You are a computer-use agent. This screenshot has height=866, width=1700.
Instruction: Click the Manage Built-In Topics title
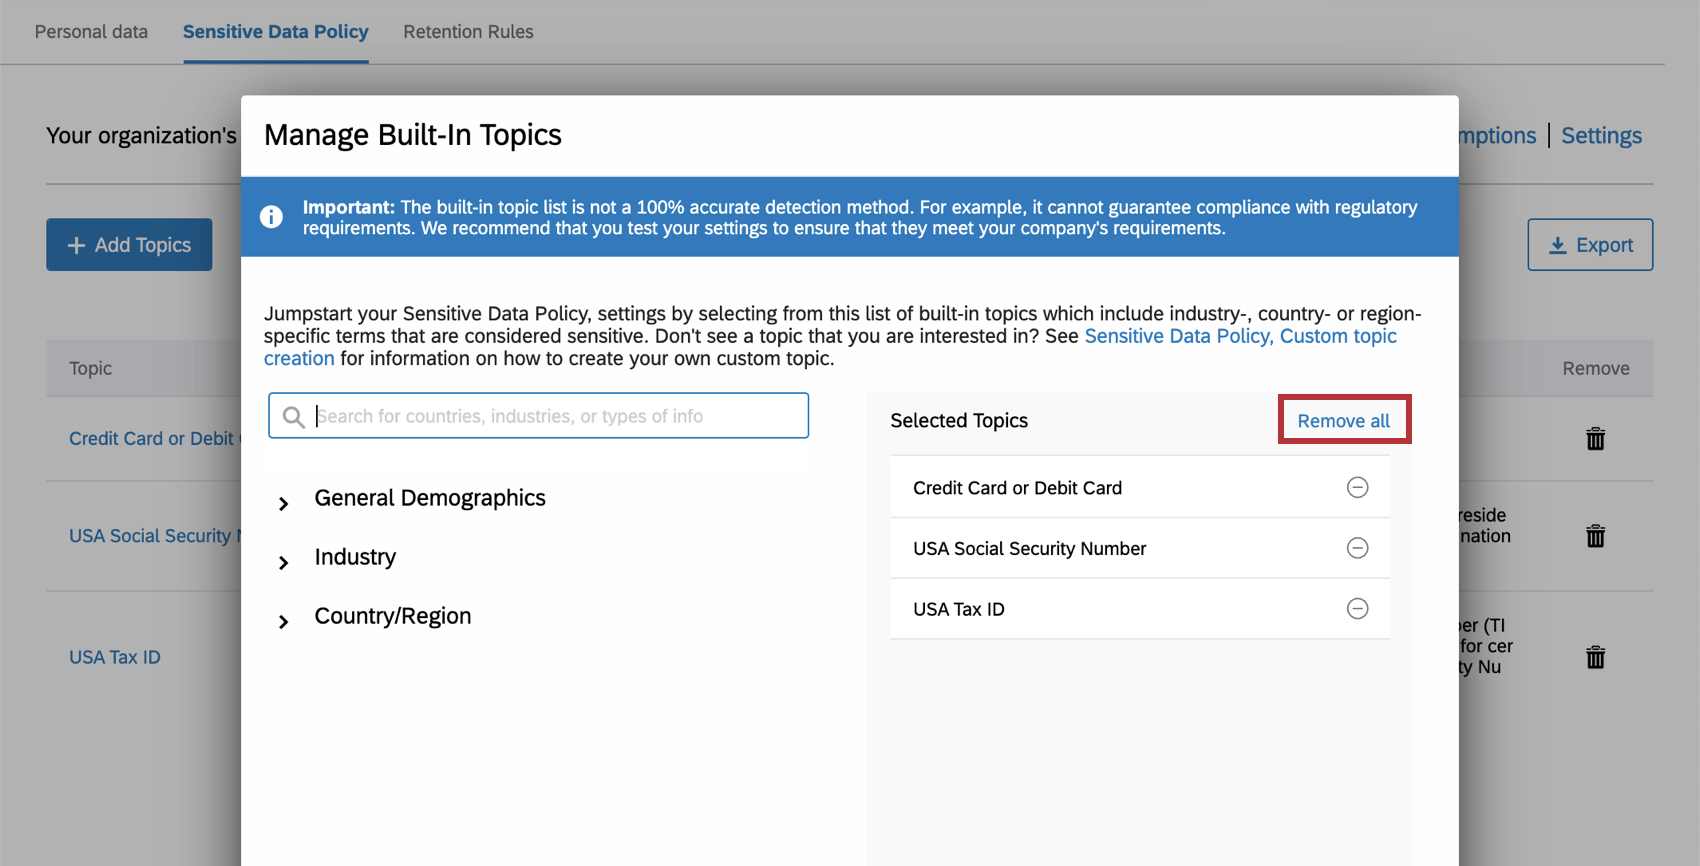[413, 135]
